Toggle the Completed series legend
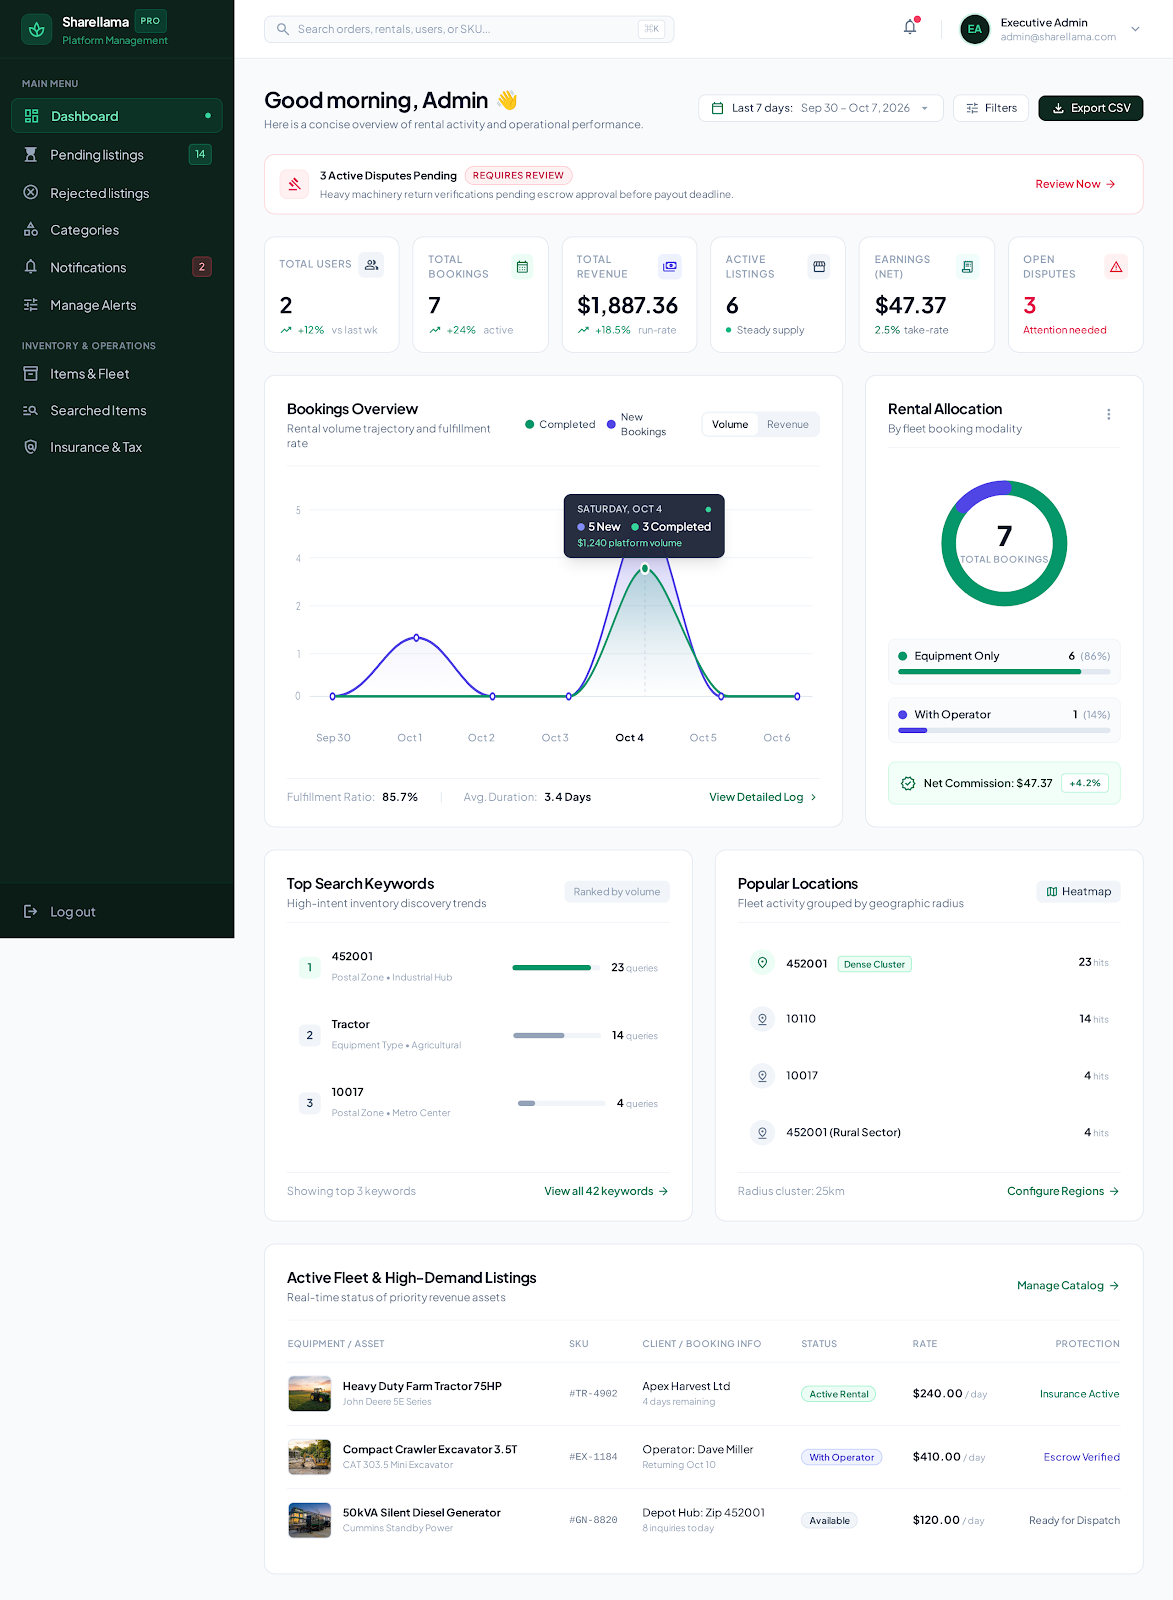Image resolution: width=1173 pixels, height=1600 pixels. point(560,424)
